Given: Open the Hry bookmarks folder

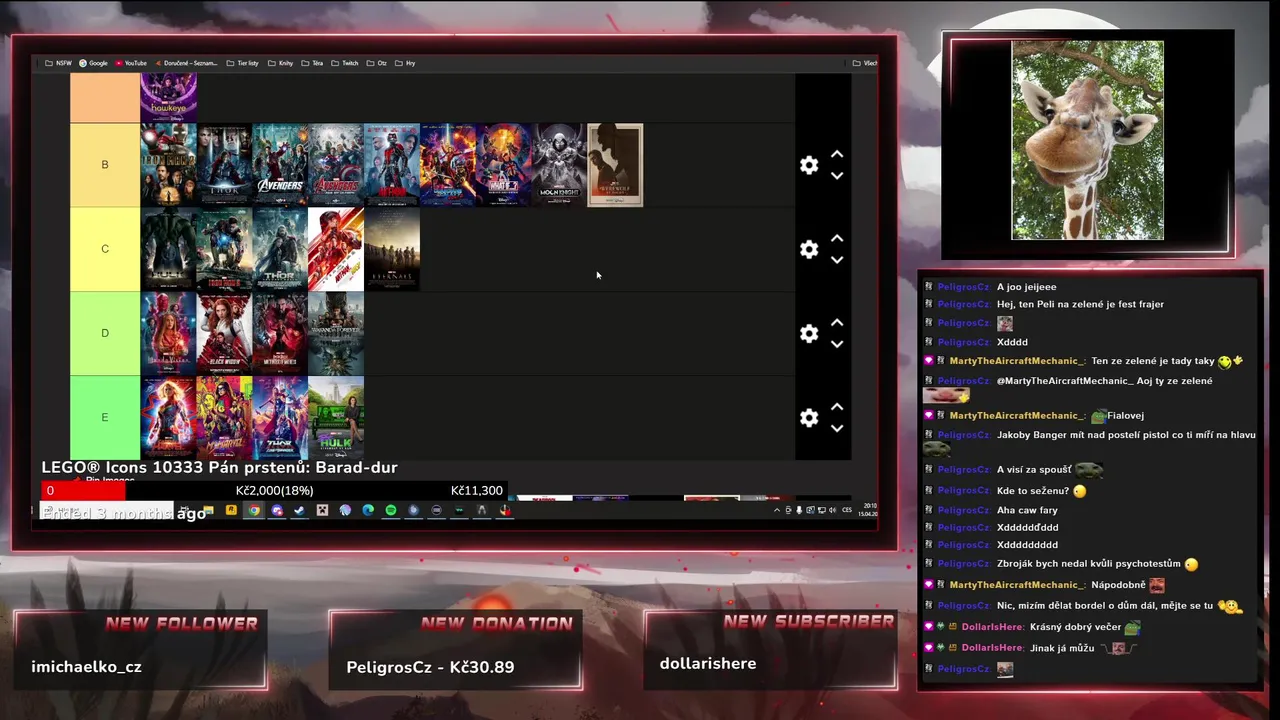Looking at the screenshot, I should coord(405,63).
